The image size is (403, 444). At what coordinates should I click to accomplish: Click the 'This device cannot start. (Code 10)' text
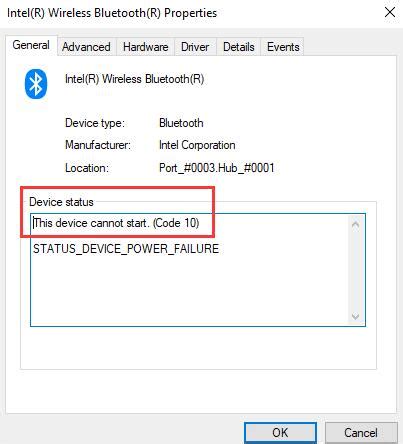tap(116, 223)
